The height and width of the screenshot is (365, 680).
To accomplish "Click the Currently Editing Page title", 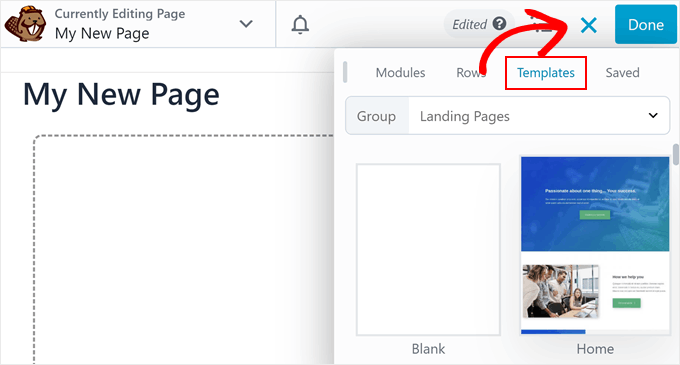I will 120,14.
